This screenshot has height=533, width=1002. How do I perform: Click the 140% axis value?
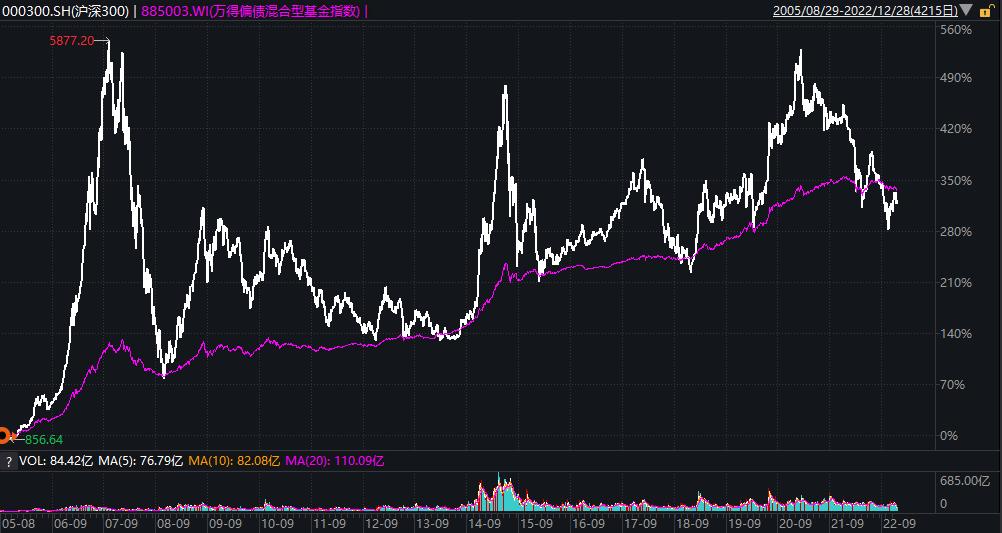tap(956, 334)
